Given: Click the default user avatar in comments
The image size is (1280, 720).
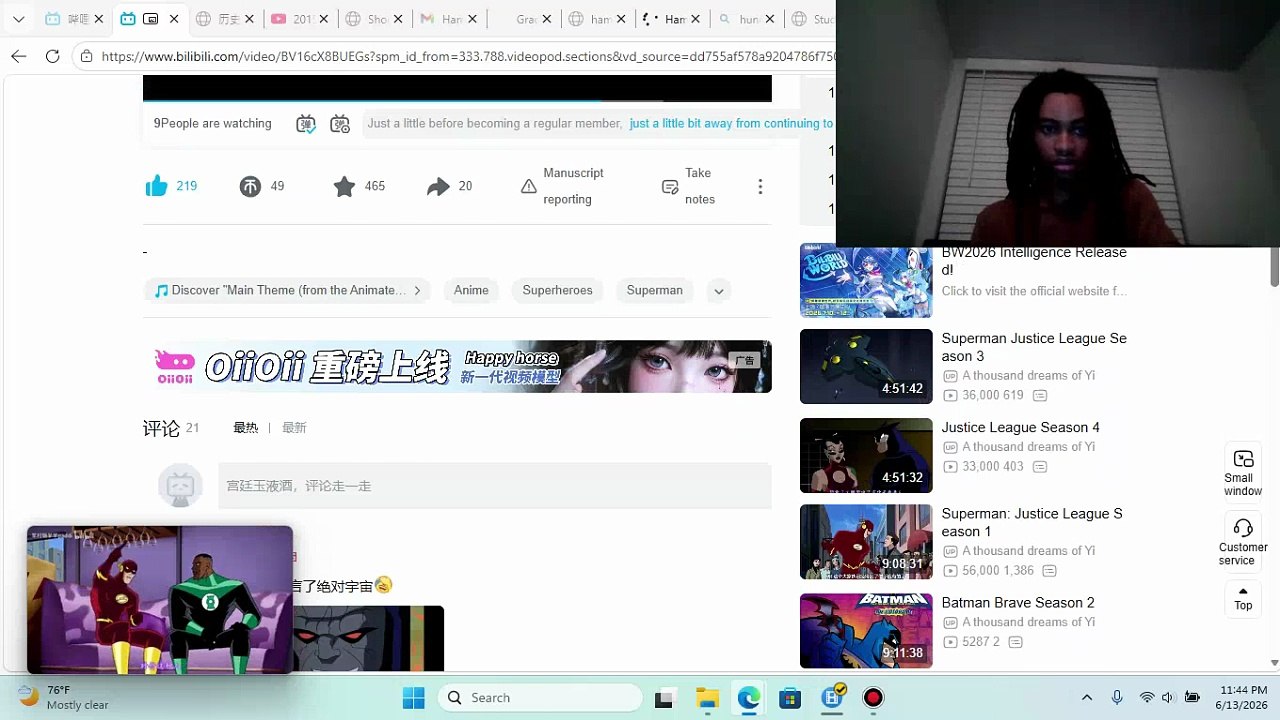Looking at the screenshot, I should click(x=180, y=486).
